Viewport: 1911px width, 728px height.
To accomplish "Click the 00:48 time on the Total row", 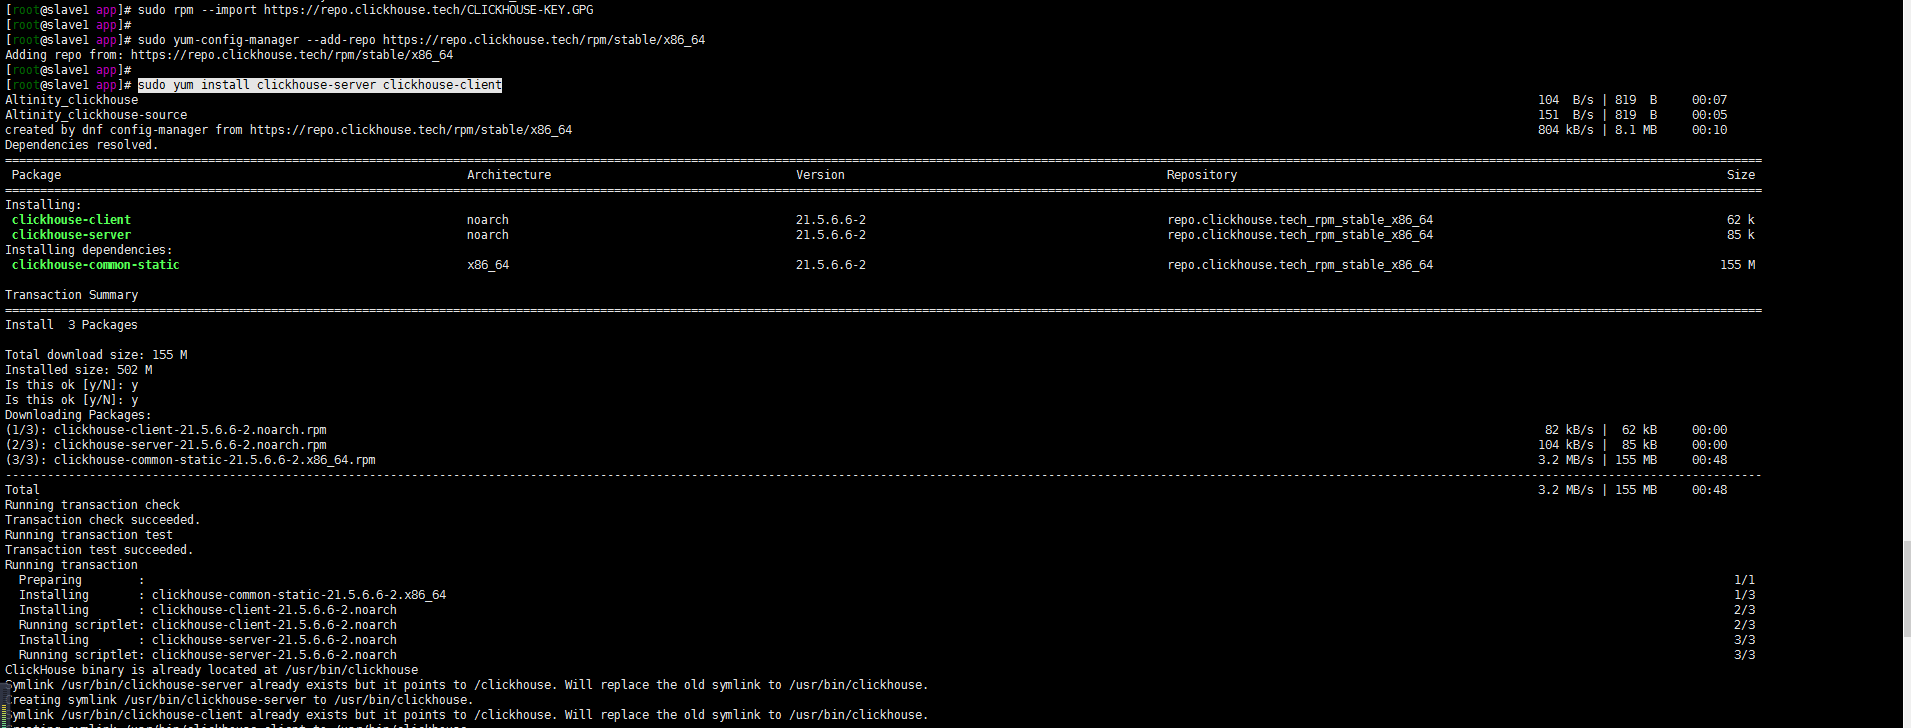I will point(1709,490).
